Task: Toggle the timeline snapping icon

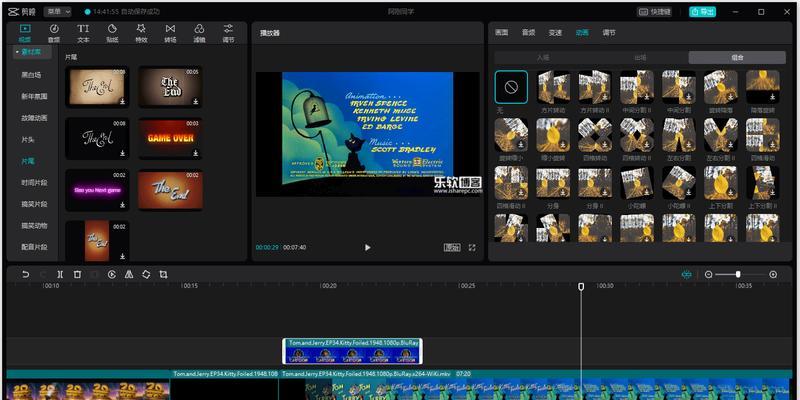Action: coord(687,274)
